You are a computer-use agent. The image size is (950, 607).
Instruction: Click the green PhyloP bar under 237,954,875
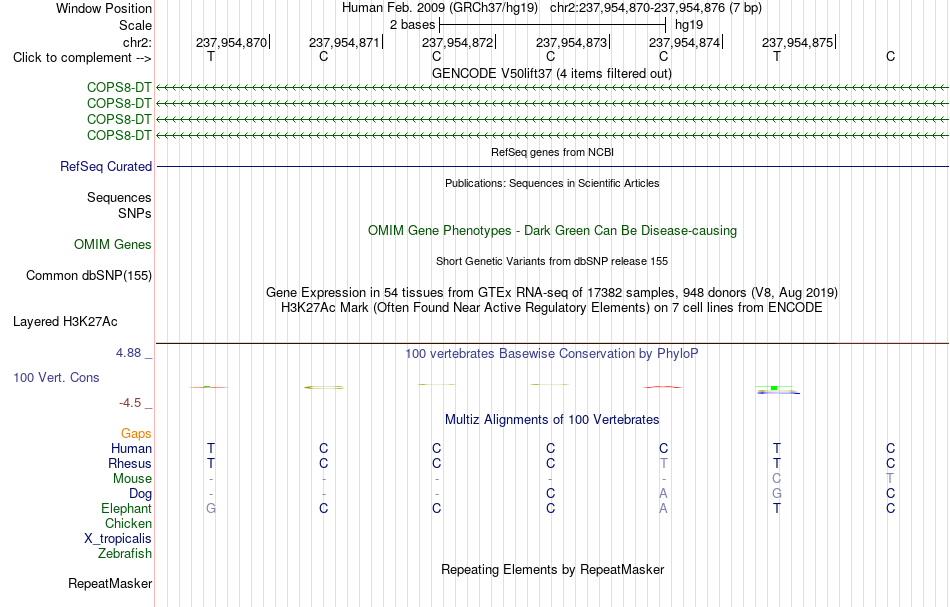point(774,388)
